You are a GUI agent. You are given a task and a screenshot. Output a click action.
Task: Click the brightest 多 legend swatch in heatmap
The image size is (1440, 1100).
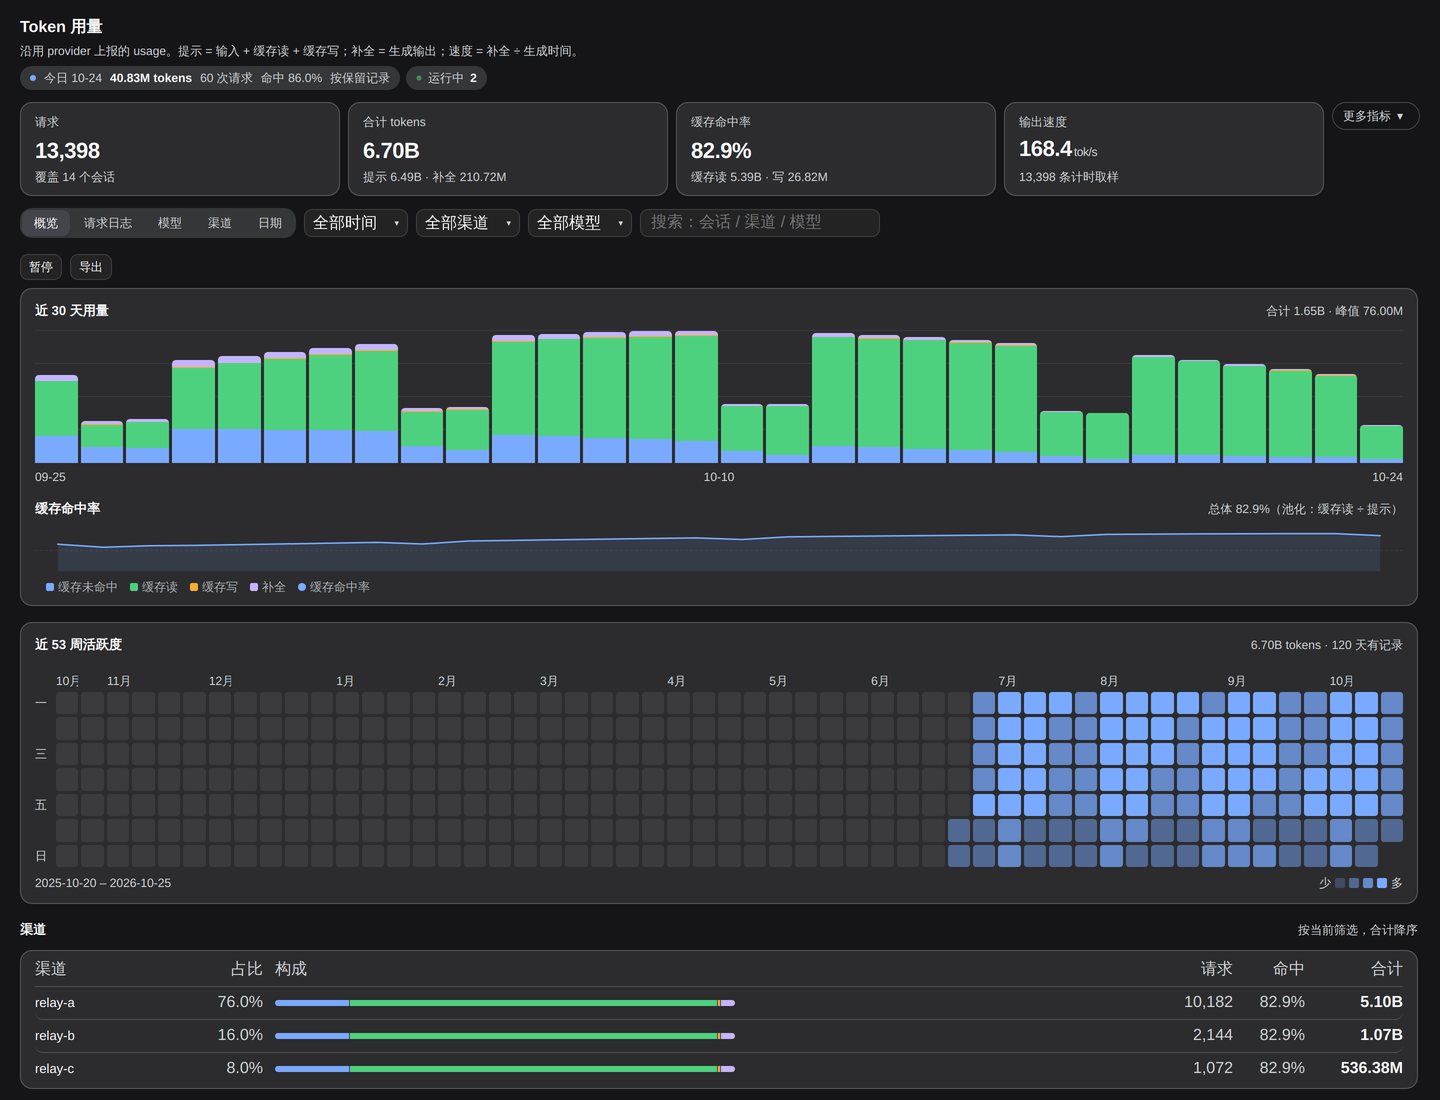coord(1382,883)
